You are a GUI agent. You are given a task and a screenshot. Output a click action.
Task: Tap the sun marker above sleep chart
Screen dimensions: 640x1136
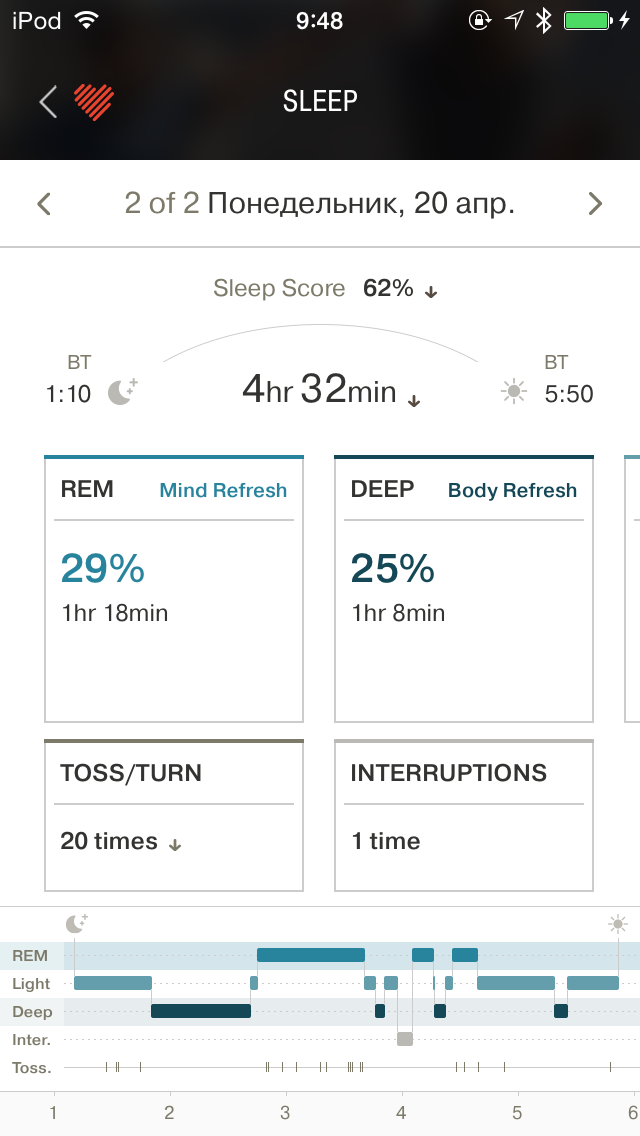[618, 923]
